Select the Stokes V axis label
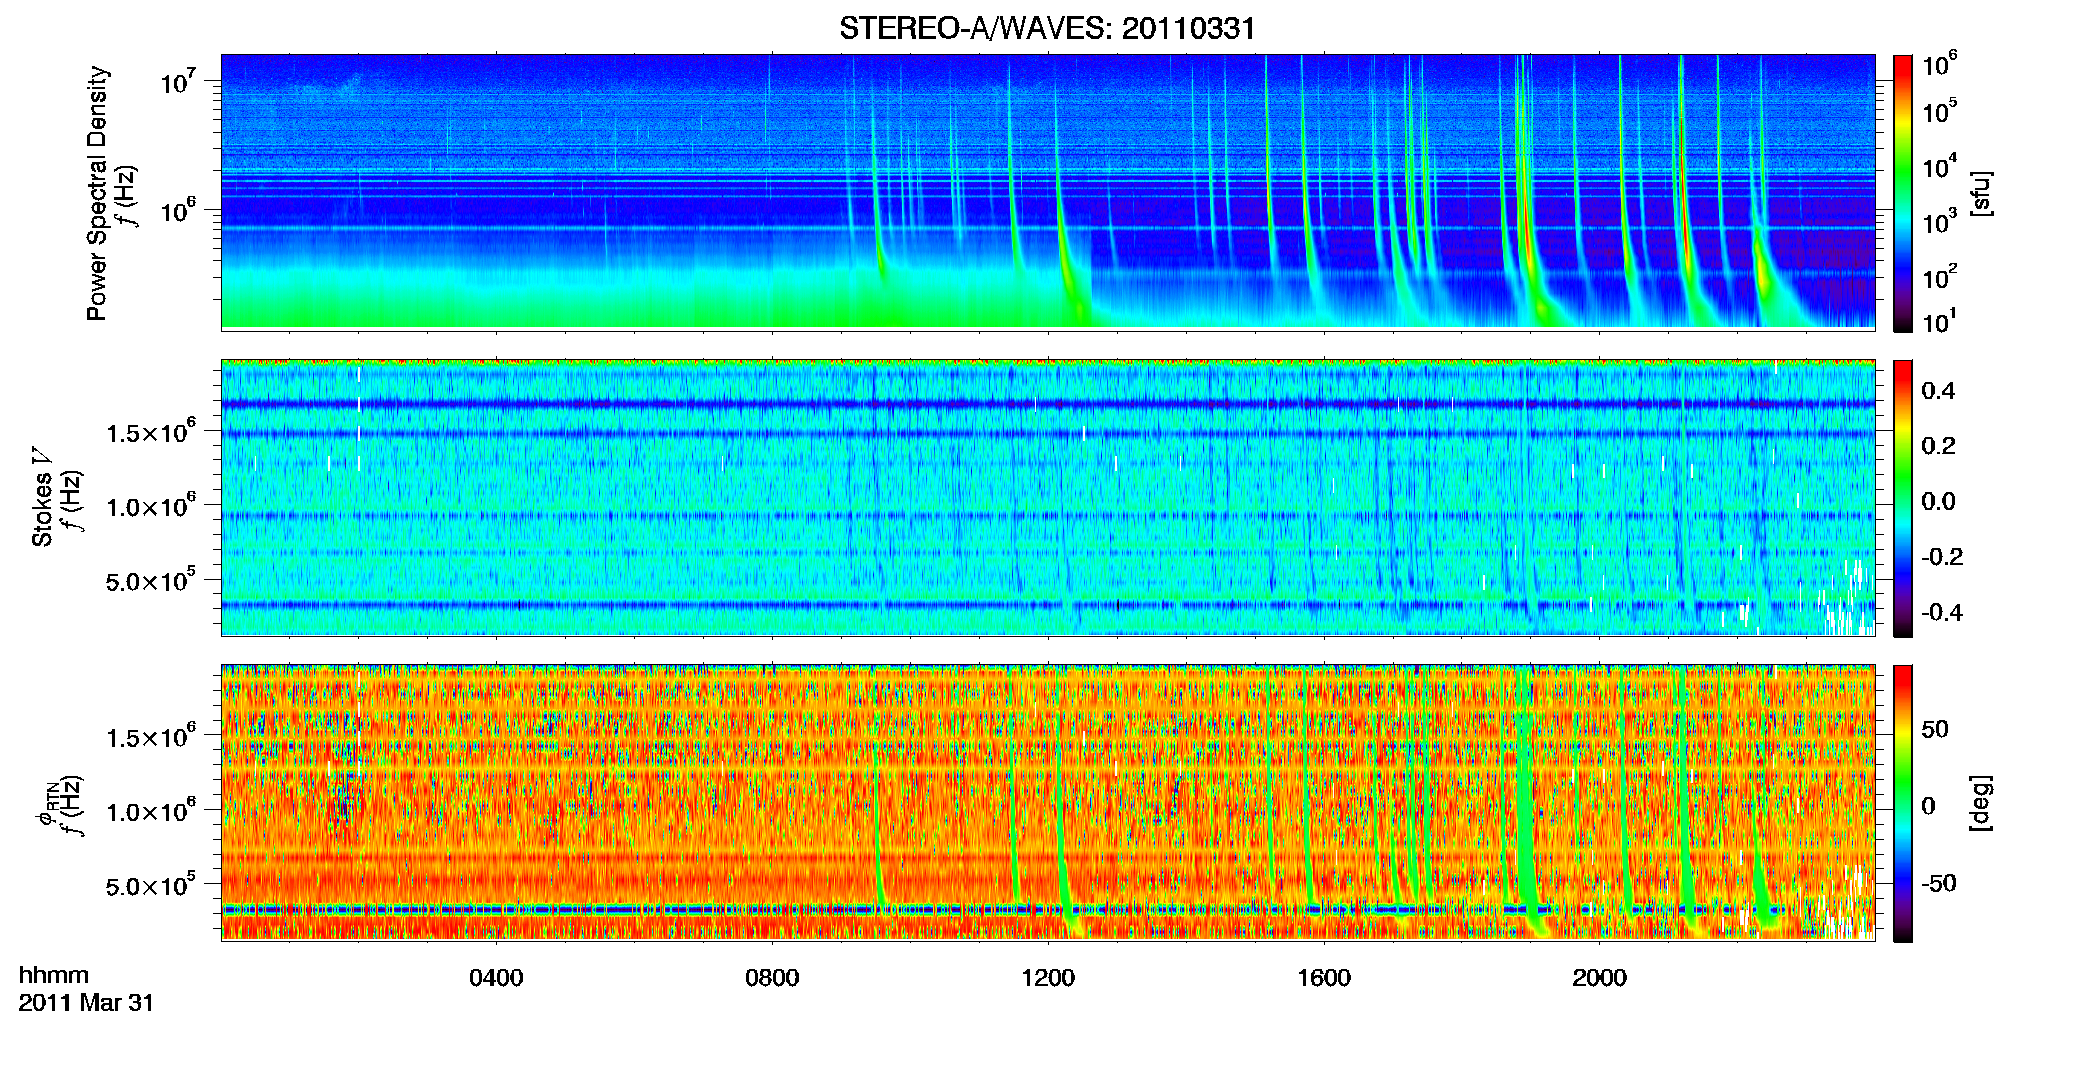Image resolution: width=2096 pixels, height=1080 pixels. click(43, 497)
